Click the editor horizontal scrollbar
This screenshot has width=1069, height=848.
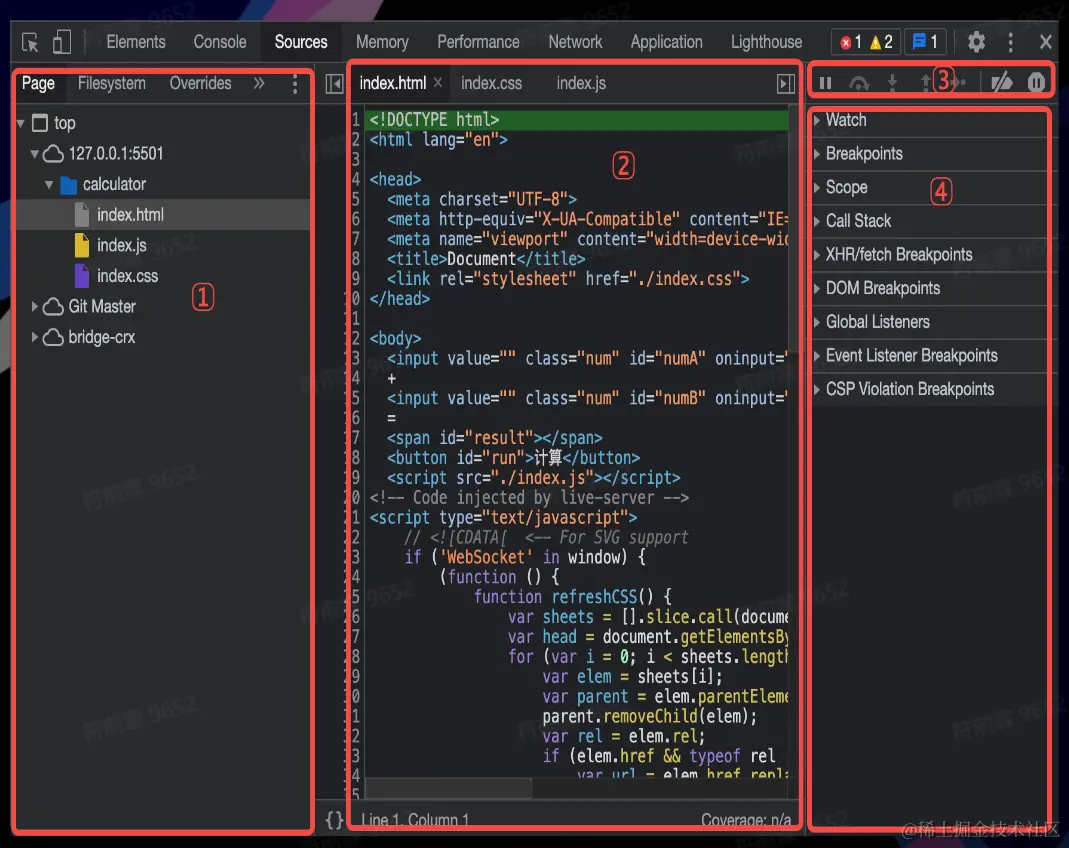[x=449, y=789]
